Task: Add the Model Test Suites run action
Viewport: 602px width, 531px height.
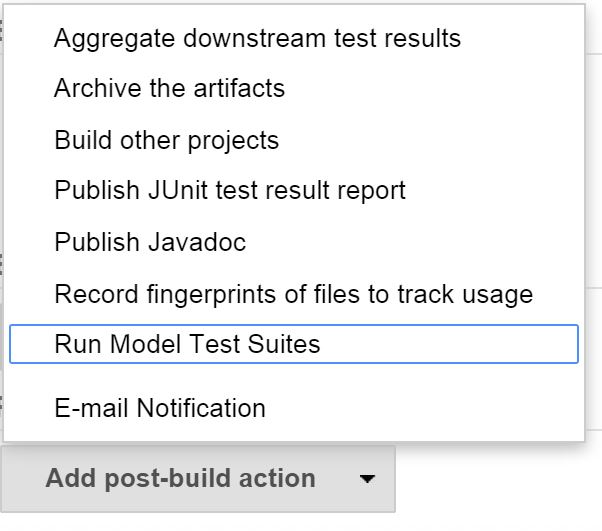Action: click(187, 344)
